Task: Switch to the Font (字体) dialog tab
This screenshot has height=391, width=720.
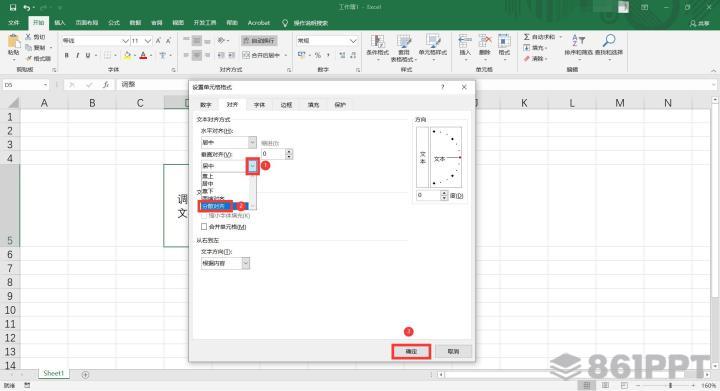Action: coord(259,105)
